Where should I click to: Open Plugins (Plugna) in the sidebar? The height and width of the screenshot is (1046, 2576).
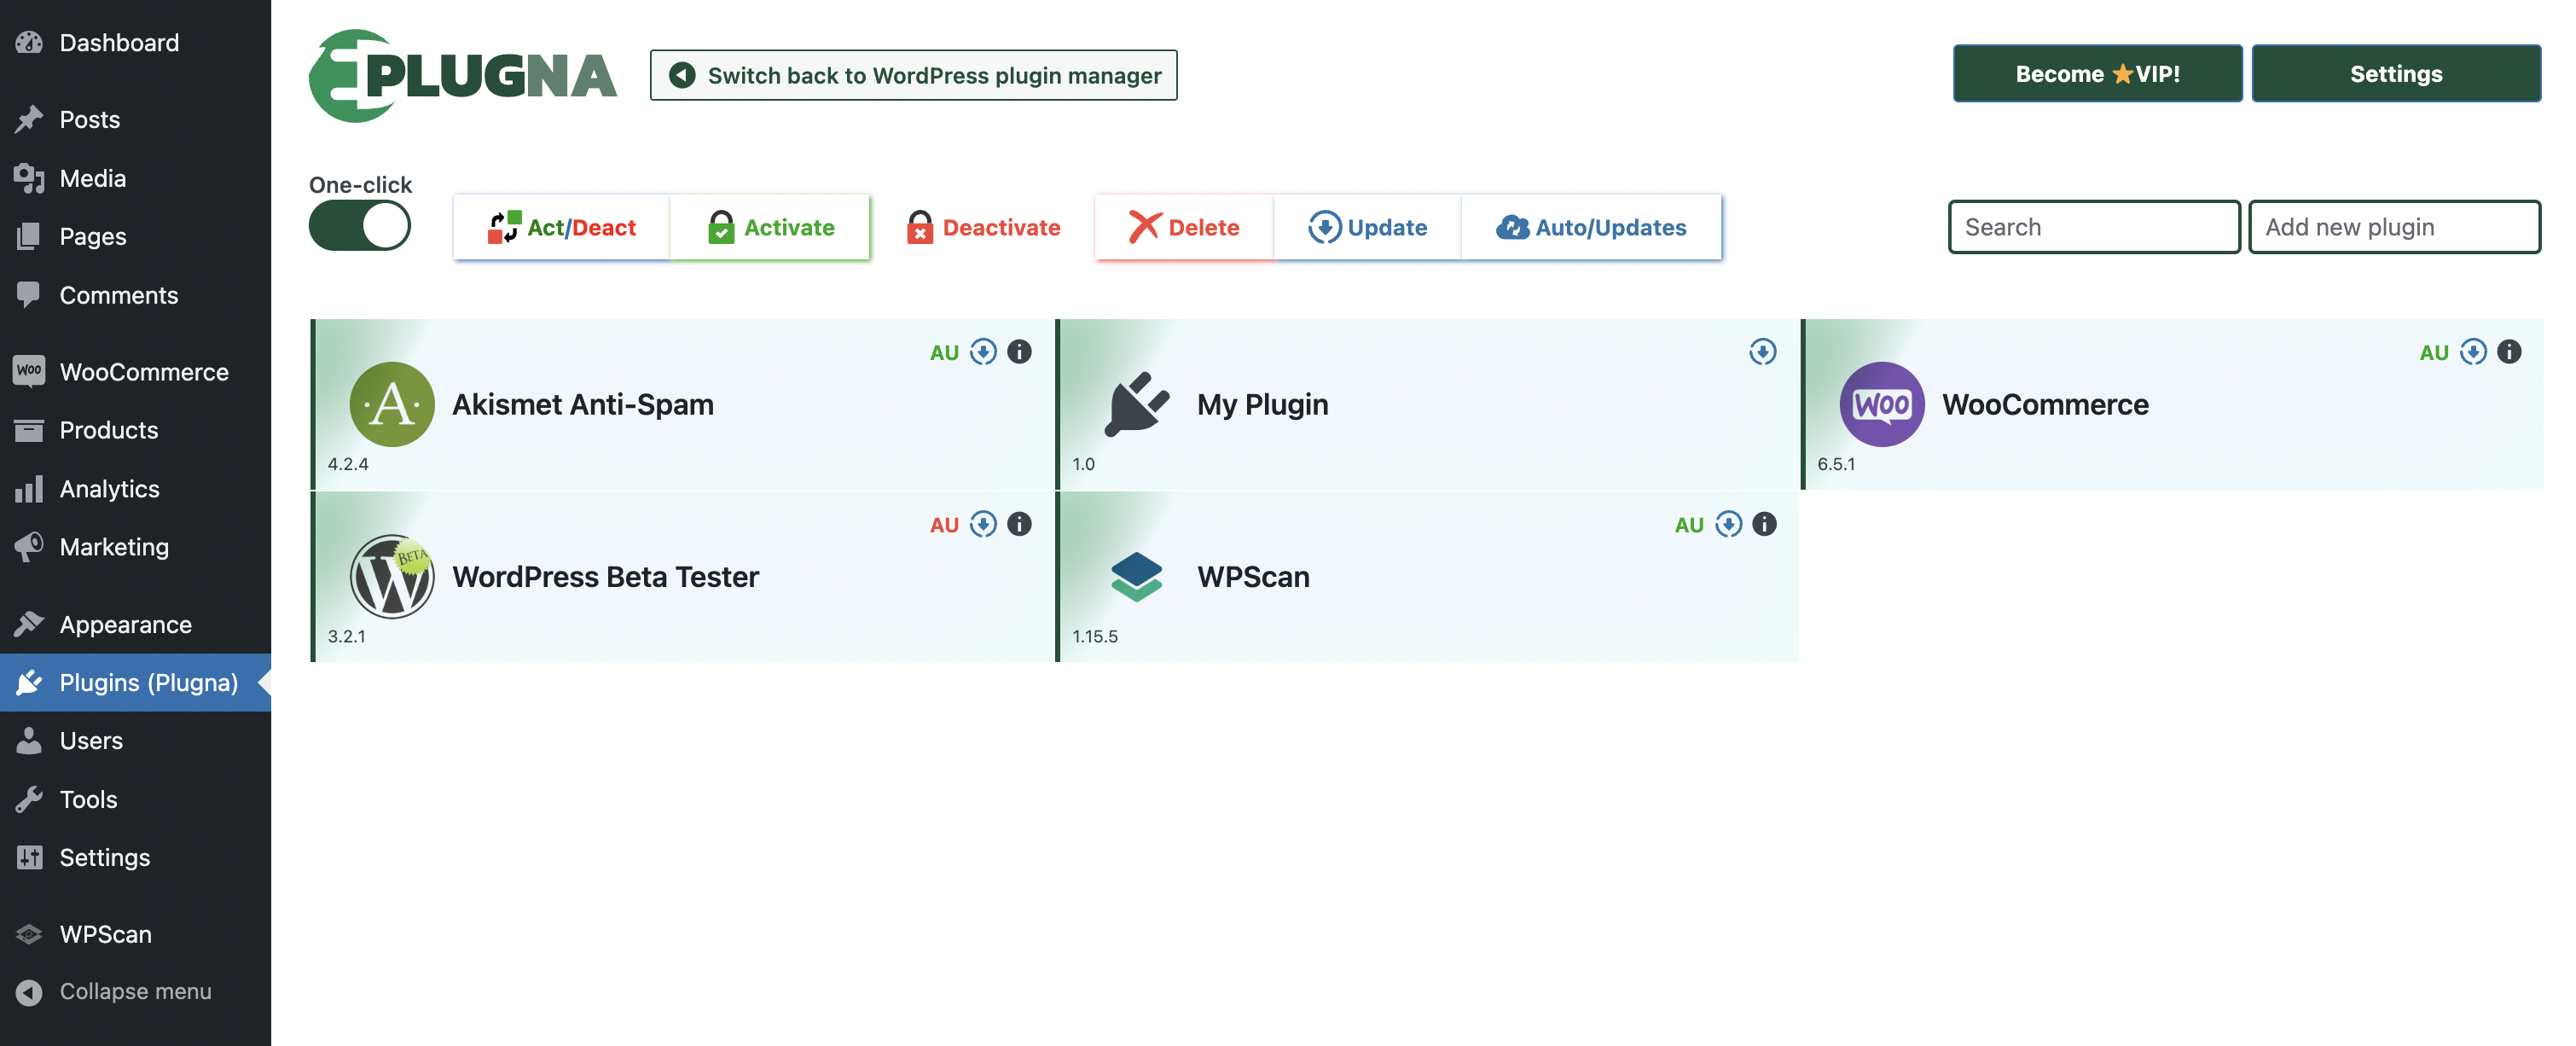[x=135, y=682]
